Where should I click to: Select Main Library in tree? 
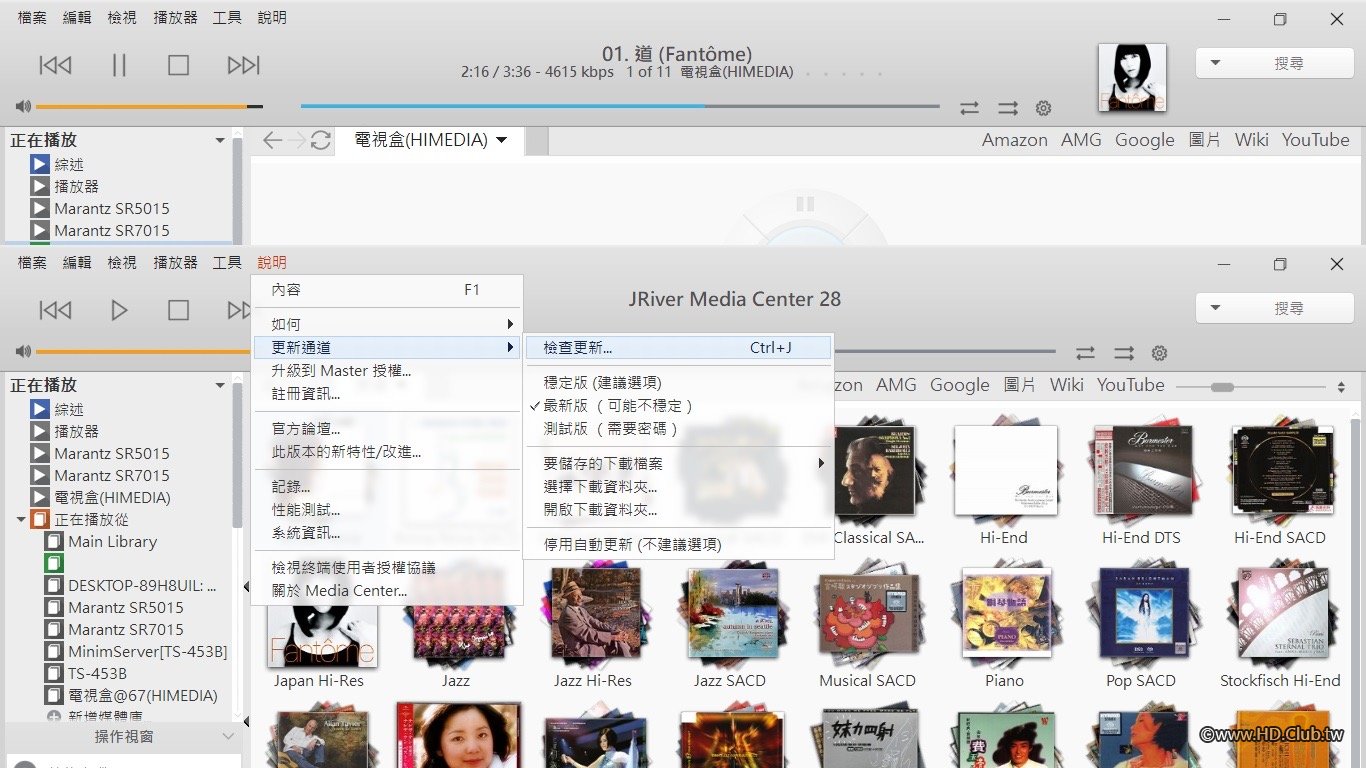[112, 542]
